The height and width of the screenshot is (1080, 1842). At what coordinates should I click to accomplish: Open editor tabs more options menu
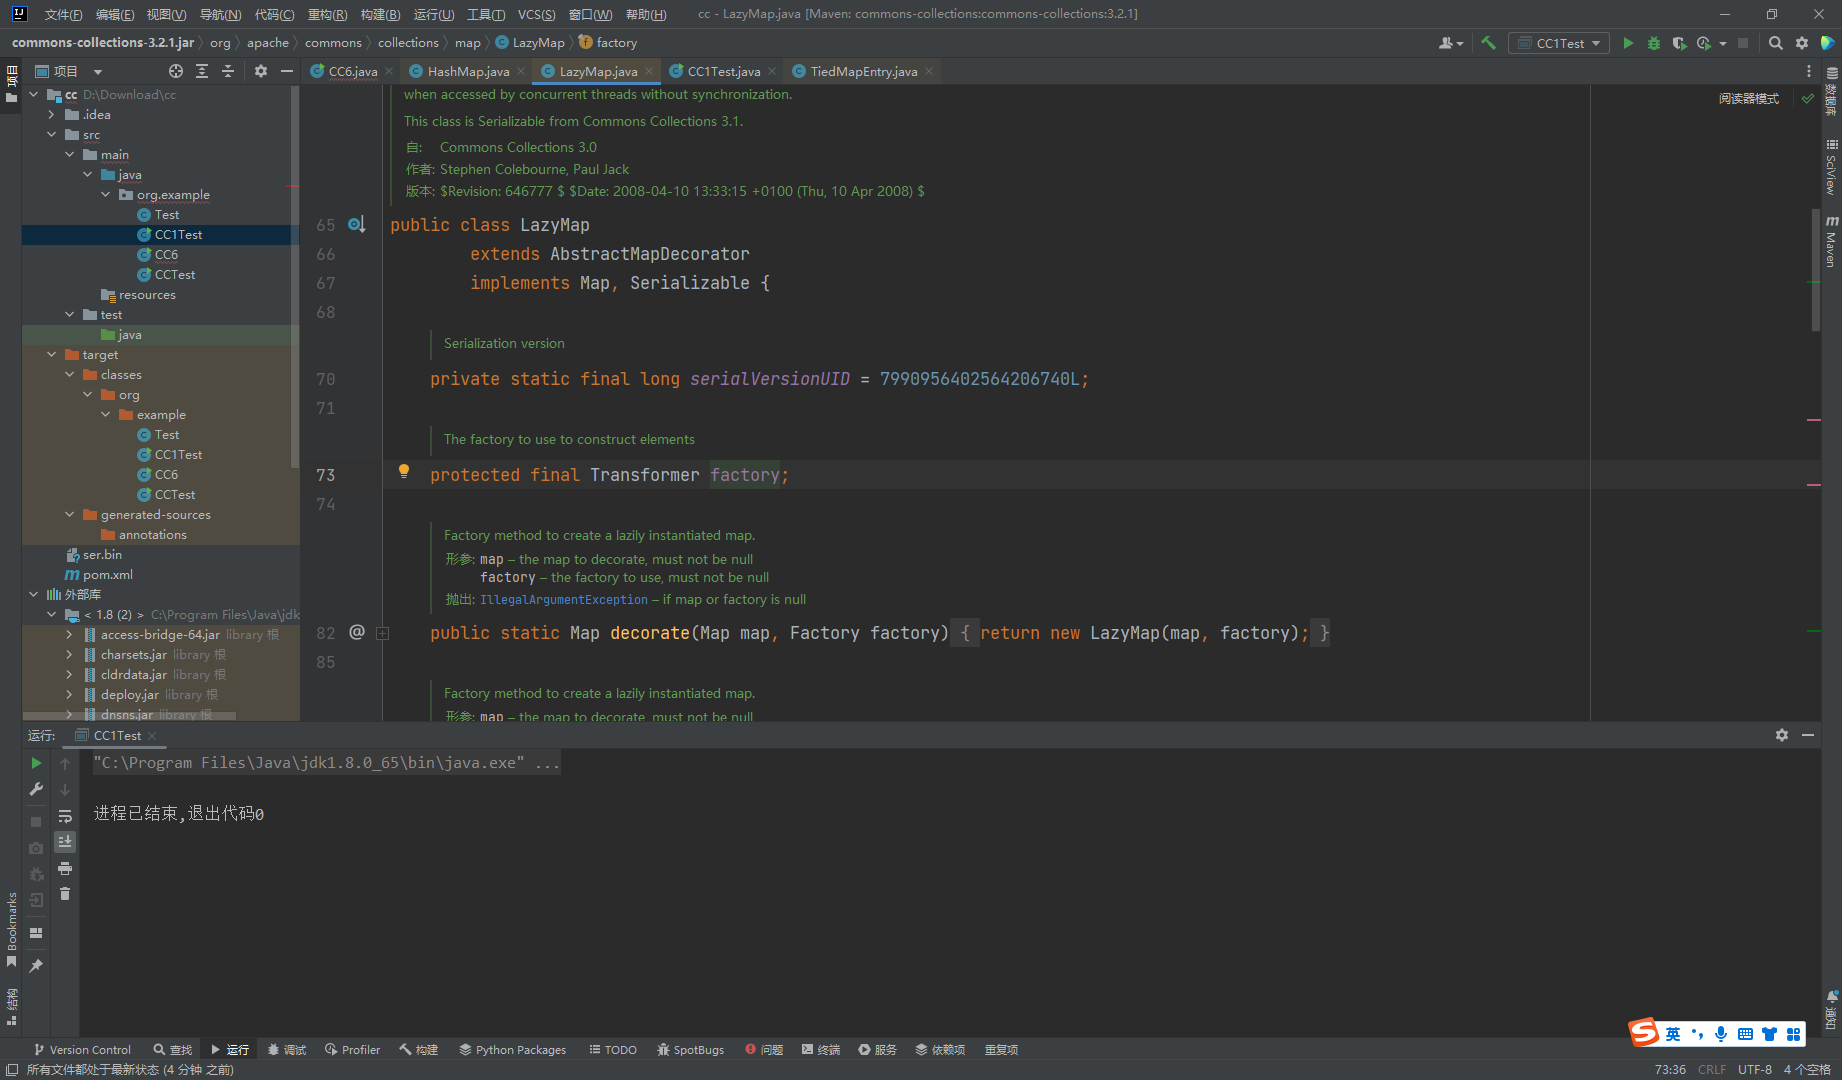(1808, 71)
